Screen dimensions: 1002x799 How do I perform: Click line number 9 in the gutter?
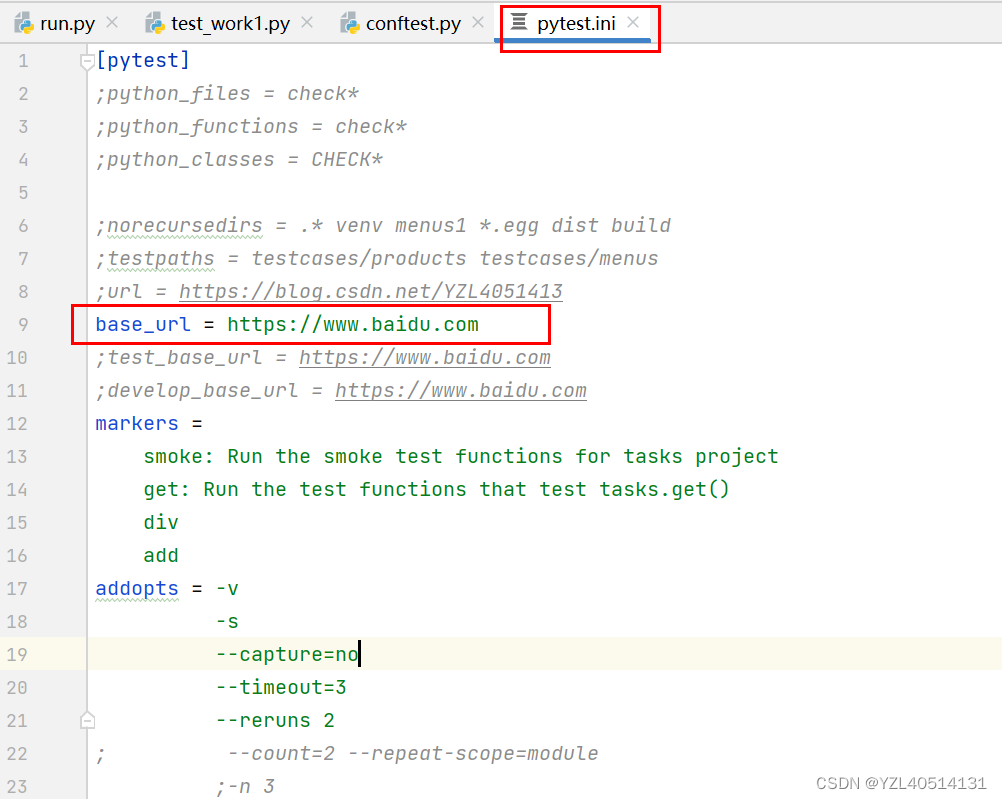pyautogui.click(x=23, y=324)
